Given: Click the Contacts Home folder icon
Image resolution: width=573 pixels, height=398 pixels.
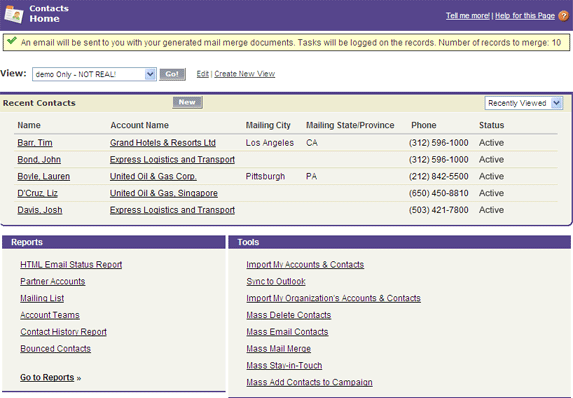Looking at the screenshot, I should coord(14,14).
